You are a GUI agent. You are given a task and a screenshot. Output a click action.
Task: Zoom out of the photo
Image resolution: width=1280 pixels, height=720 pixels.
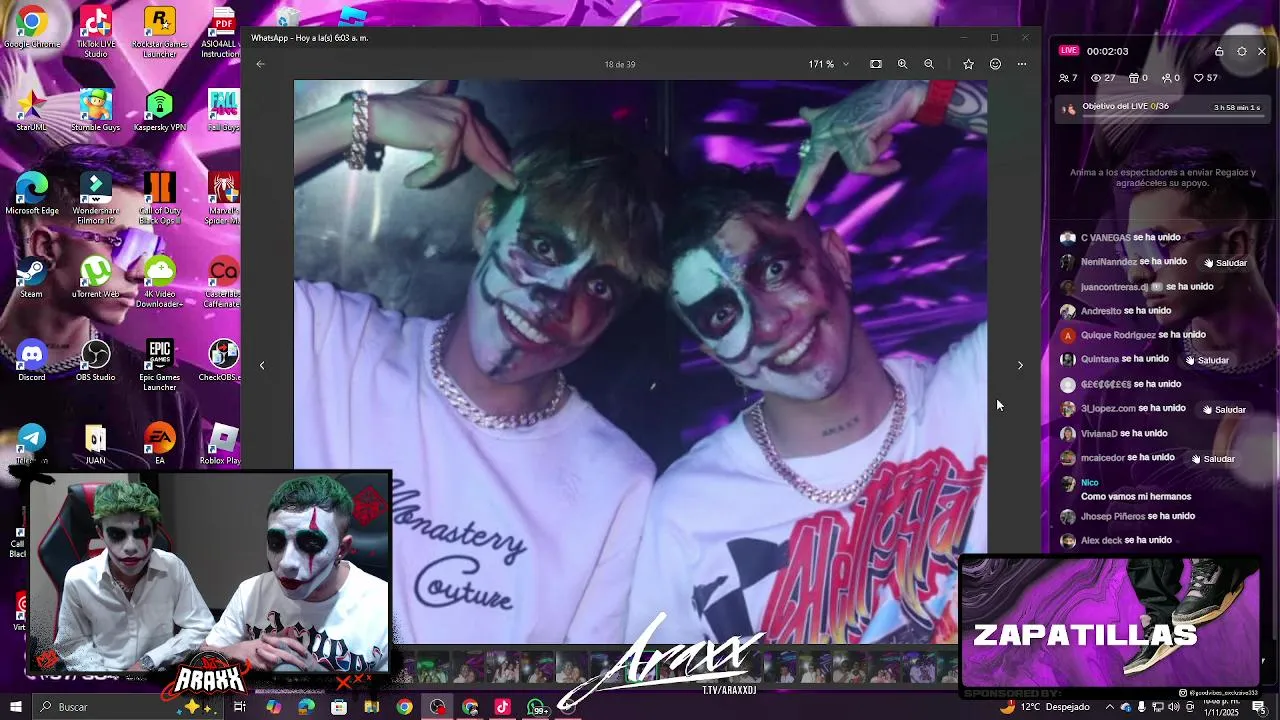pos(929,64)
